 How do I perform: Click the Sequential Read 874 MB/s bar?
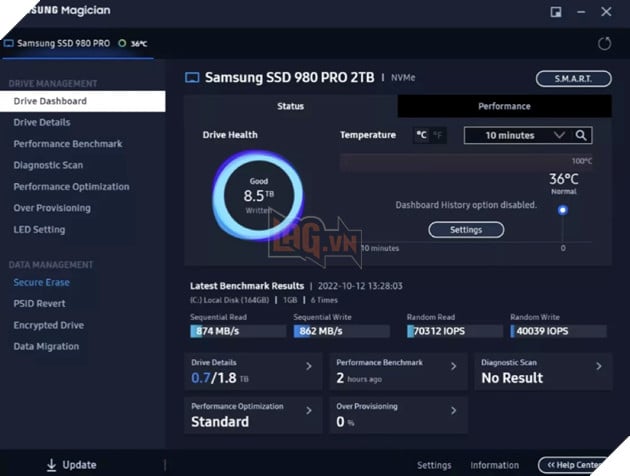pyautogui.click(x=238, y=331)
